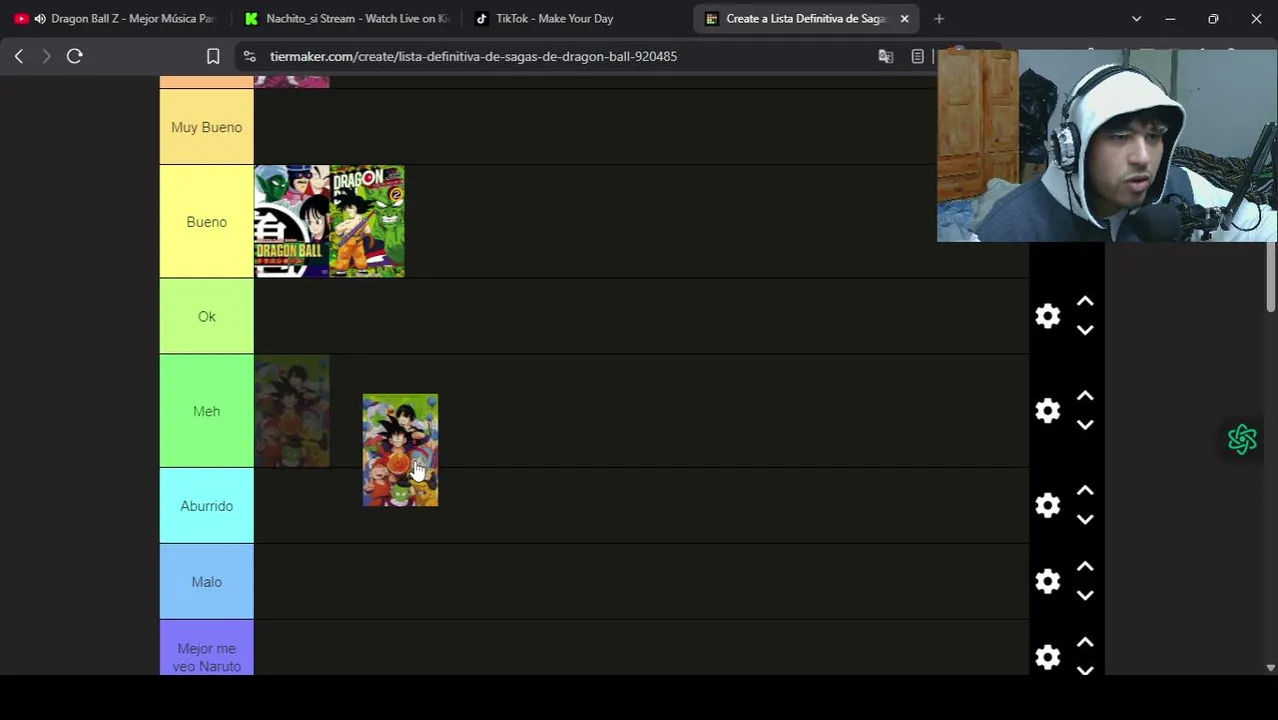The width and height of the screenshot is (1278, 720).
Task: Click the page vertical scrollbar
Action: (1271, 279)
